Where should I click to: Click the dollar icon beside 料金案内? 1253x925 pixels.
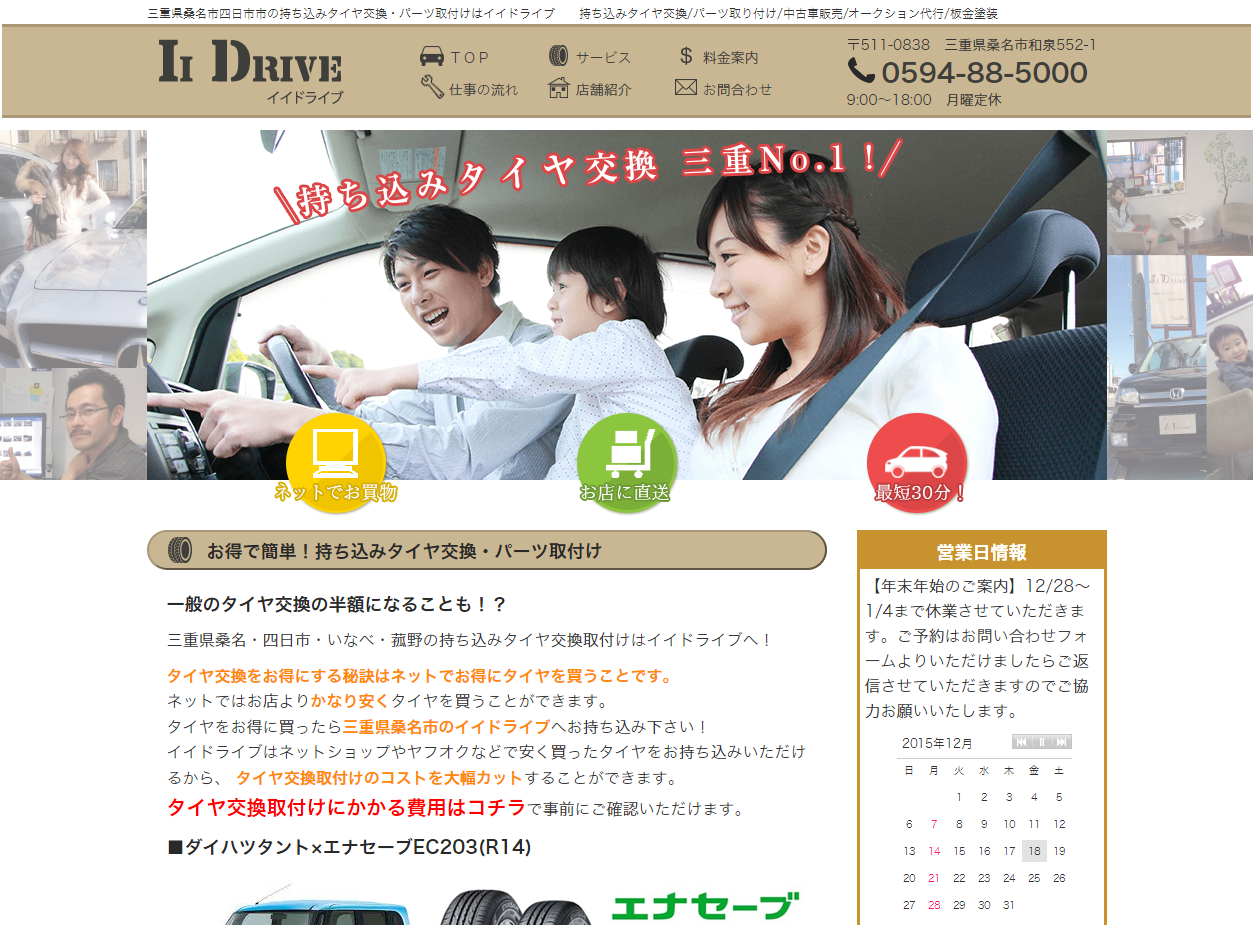click(x=686, y=56)
